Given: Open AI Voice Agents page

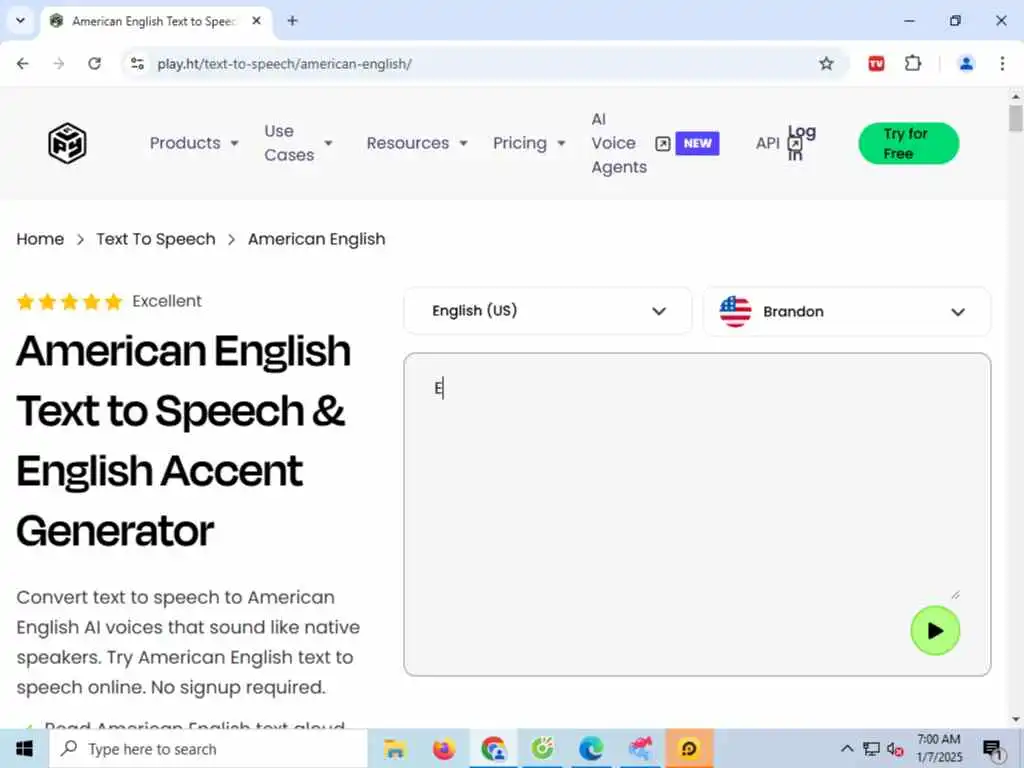Looking at the screenshot, I should 618,143.
